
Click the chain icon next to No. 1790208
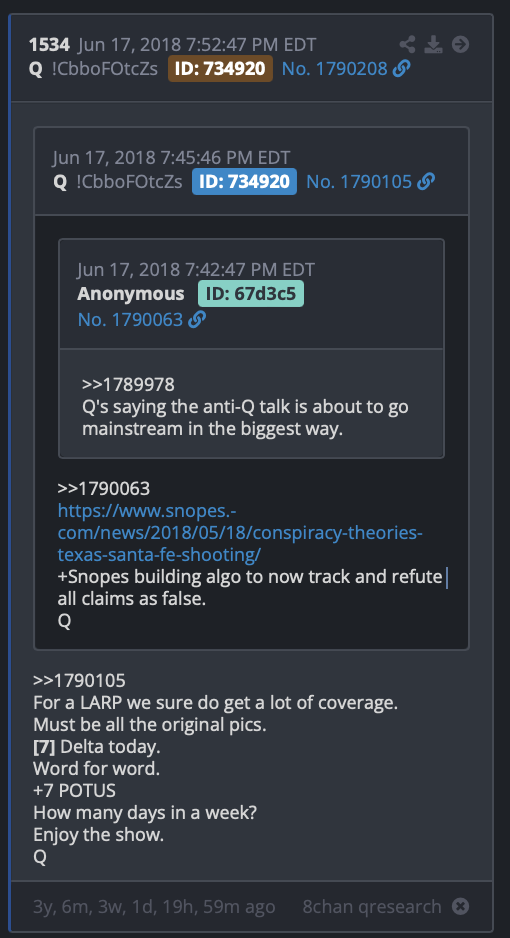click(x=402, y=69)
